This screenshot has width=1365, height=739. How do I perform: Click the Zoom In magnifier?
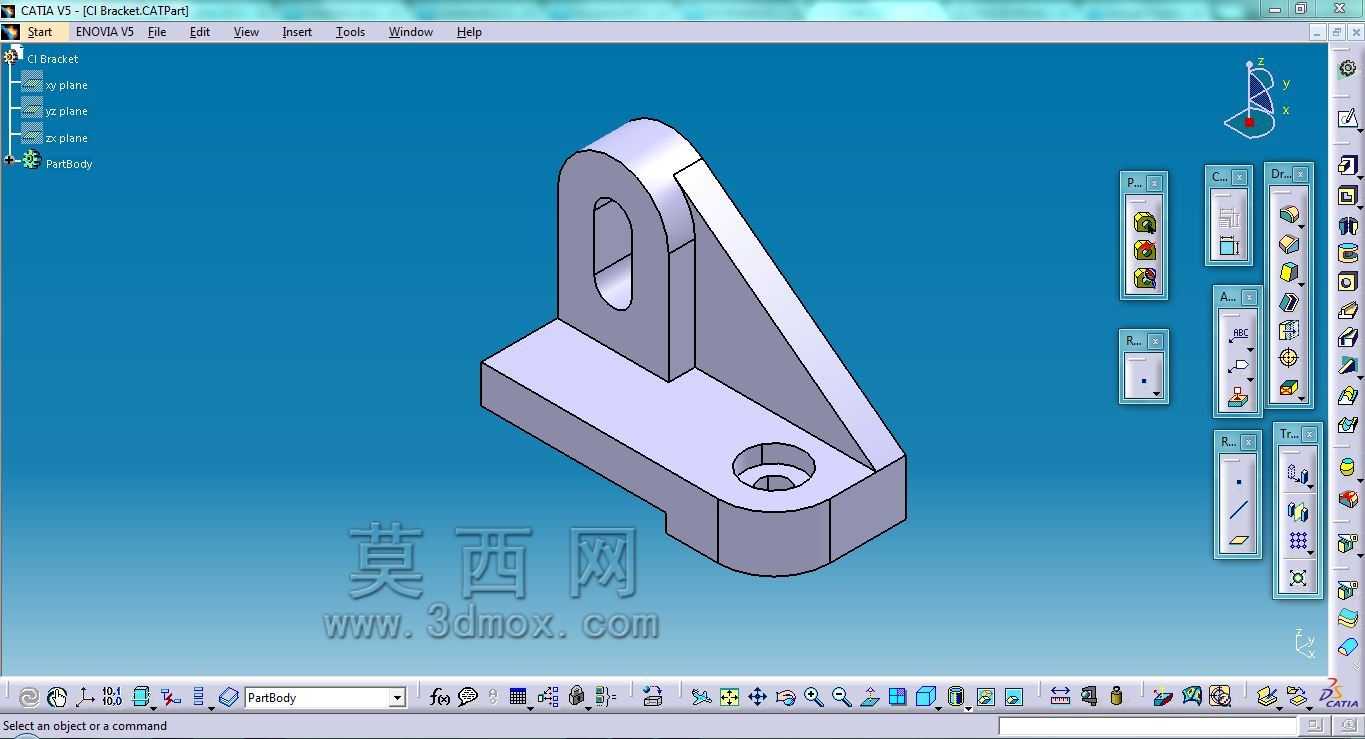tap(813, 697)
